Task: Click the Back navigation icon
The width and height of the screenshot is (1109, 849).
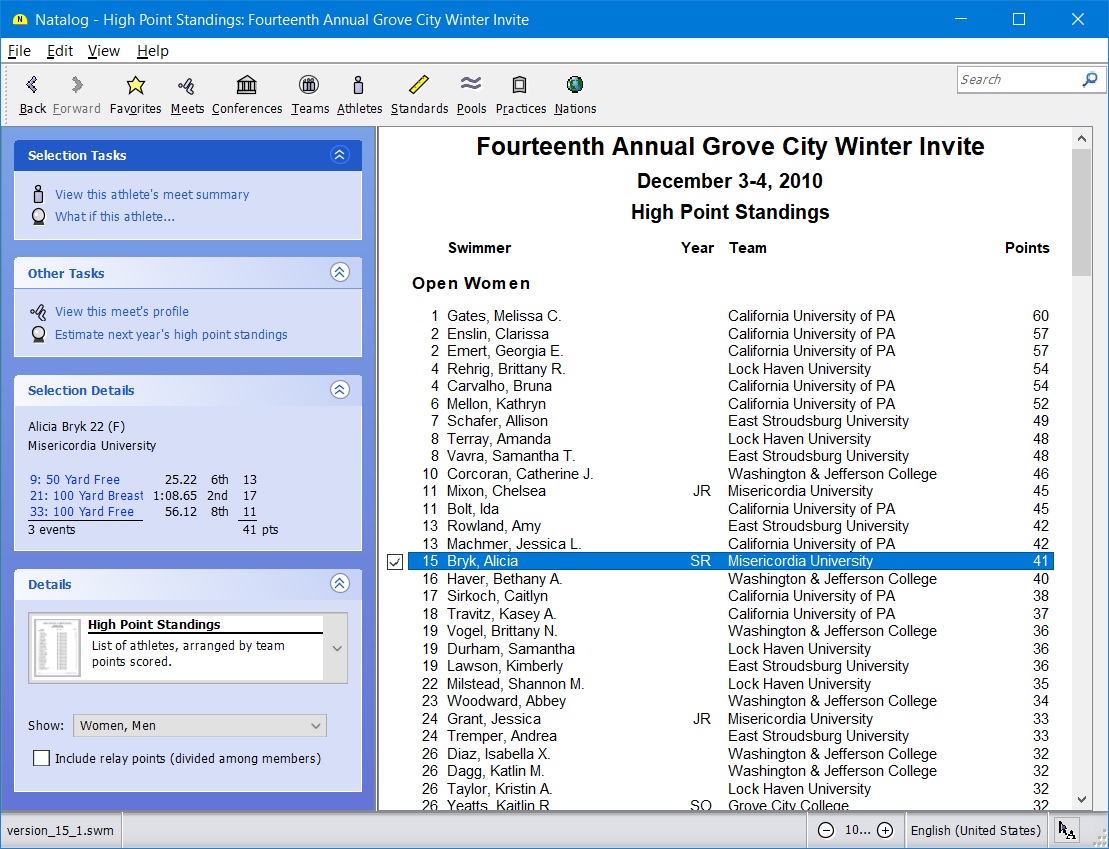Action: 32,85
